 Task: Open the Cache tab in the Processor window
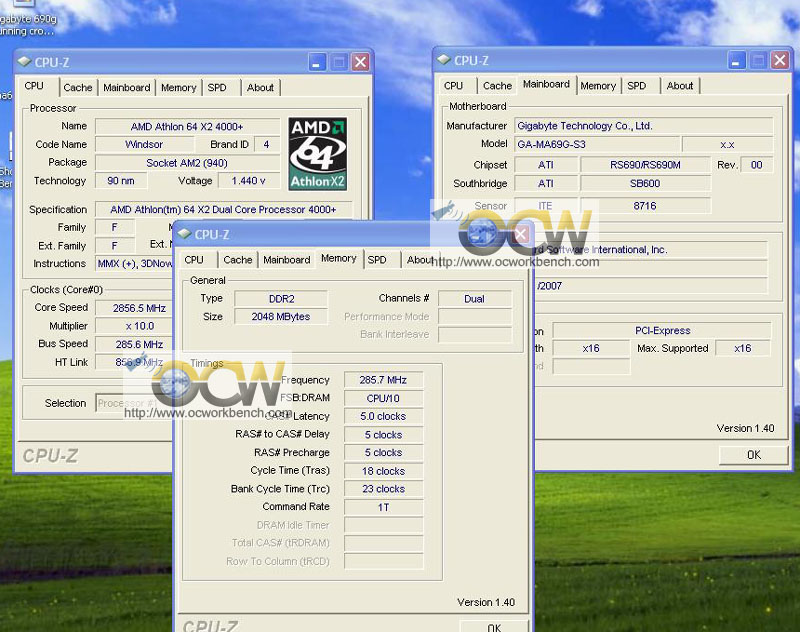coord(78,87)
